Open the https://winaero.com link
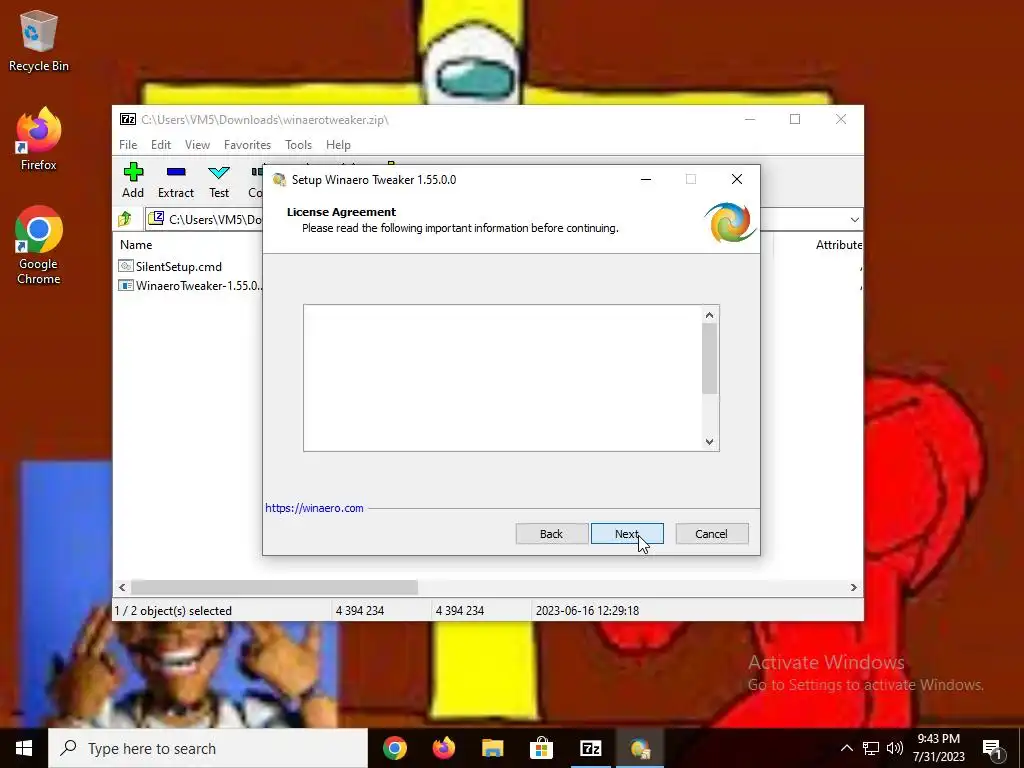This screenshot has height=768, width=1024. [x=314, y=508]
